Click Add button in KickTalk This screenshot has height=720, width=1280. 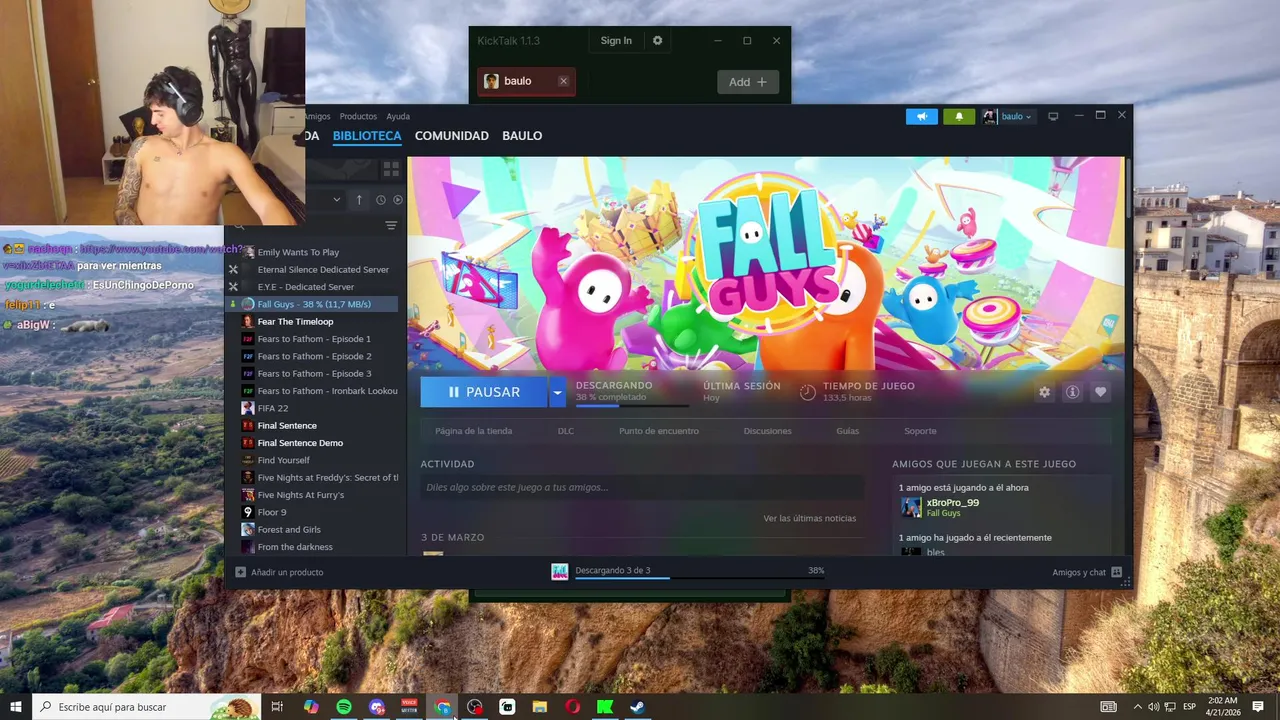(748, 82)
